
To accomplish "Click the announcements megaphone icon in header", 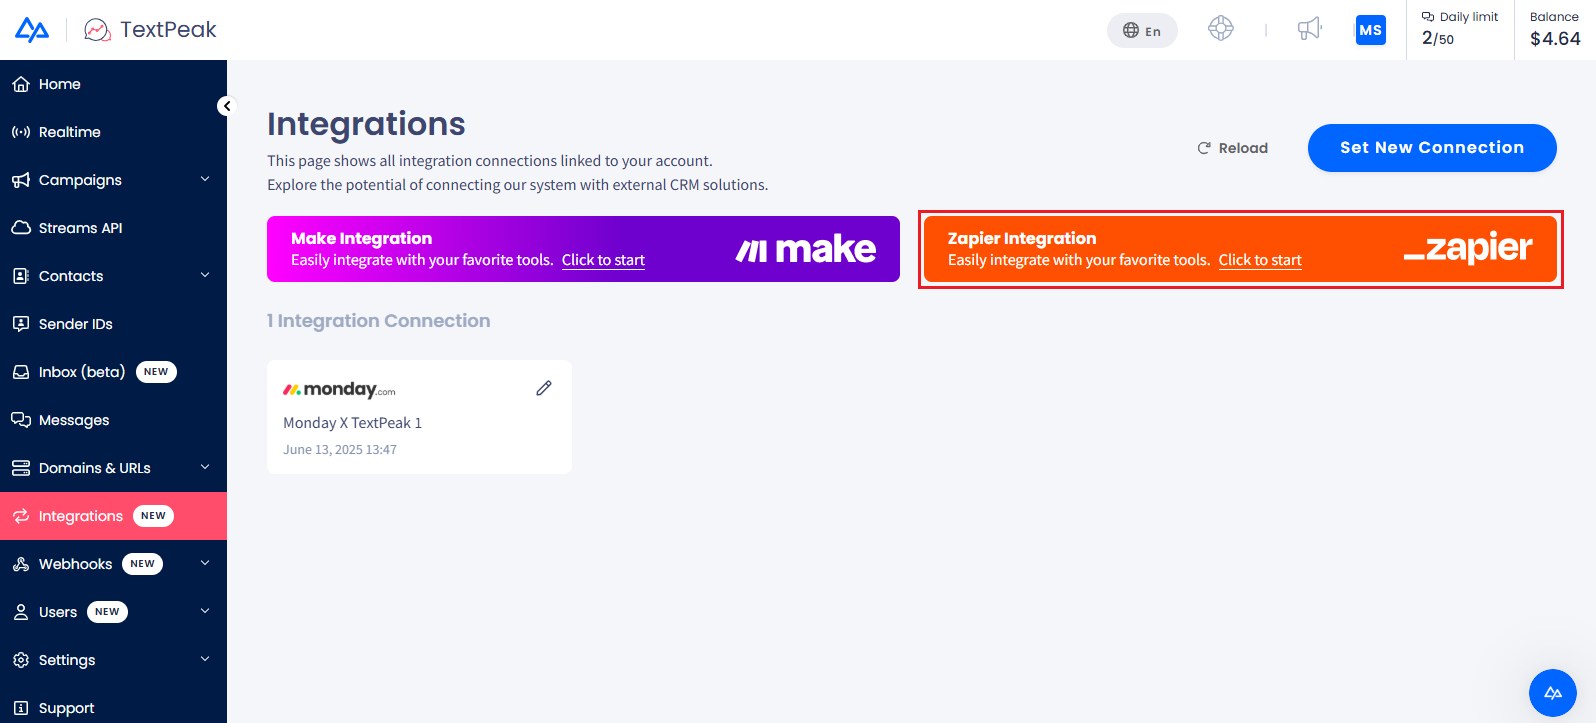I will (x=1310, y=29).
